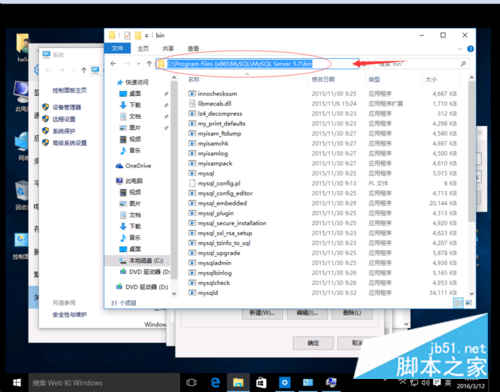This screenshot has height=392, width=500.
Task: Click the search magnifier icon in the bin window
Action: pos(463,63)
